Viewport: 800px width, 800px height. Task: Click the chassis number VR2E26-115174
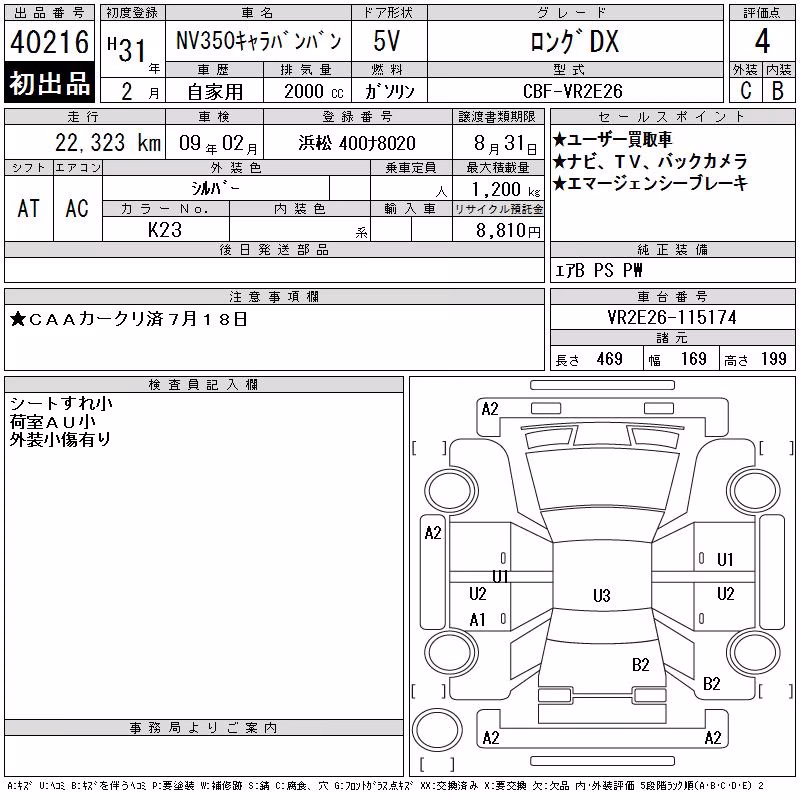pos(672,317)
